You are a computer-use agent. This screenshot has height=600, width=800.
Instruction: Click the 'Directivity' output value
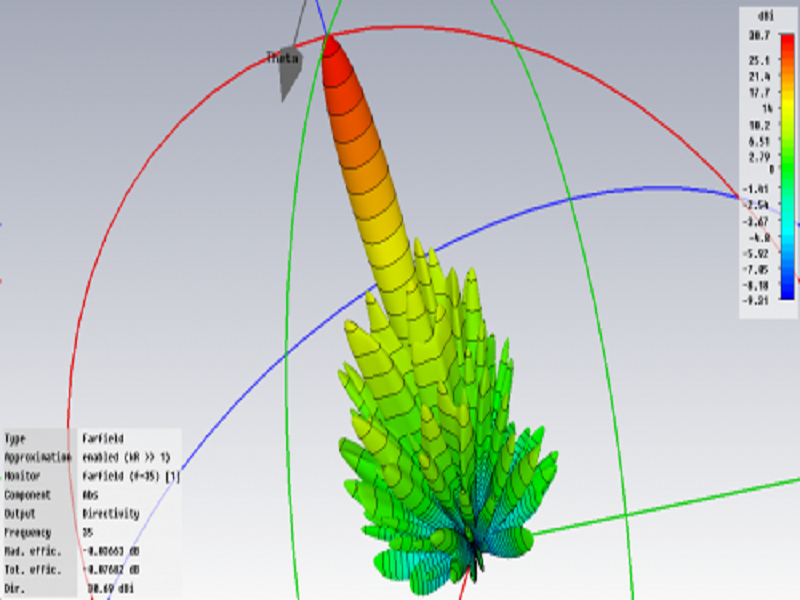(111, 513)
